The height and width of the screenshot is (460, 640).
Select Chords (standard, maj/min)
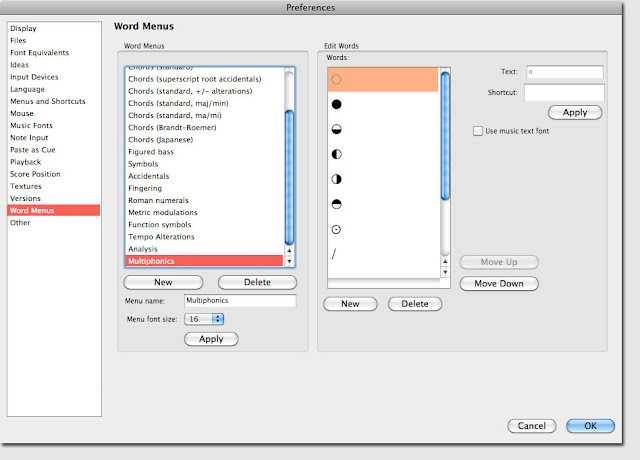pos(178,103)
